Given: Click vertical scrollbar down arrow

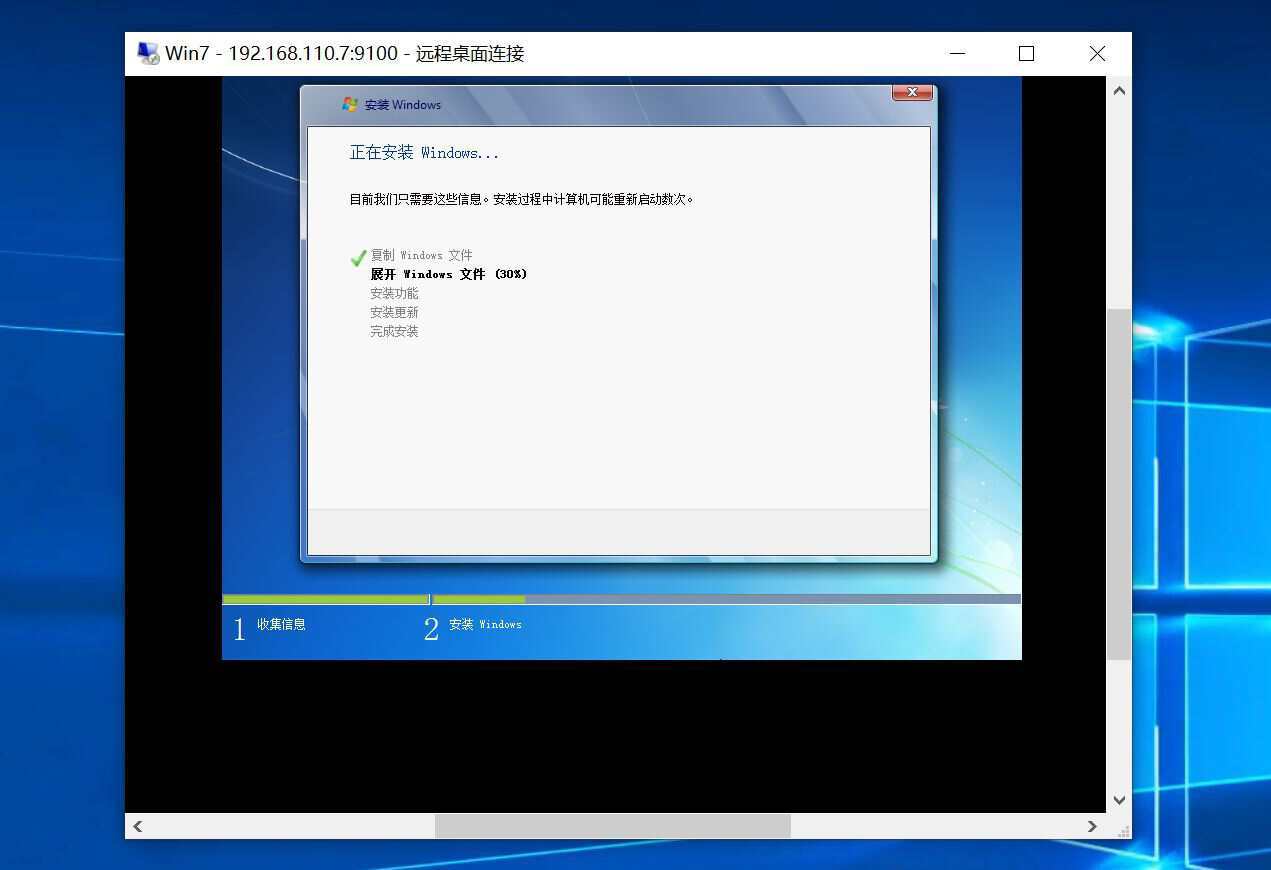Looking at the screenshot, I should (1119, 800).
